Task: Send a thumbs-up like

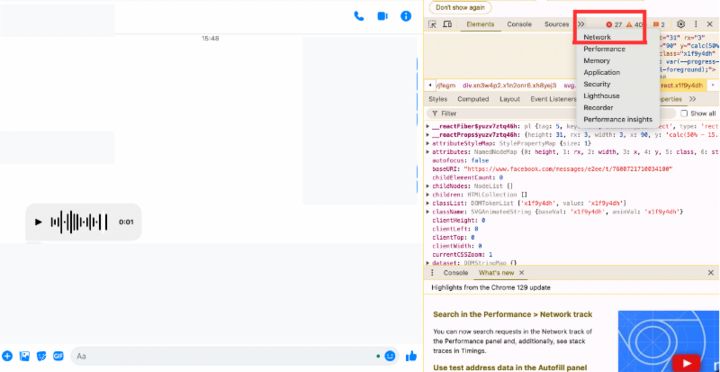Action: [411, 355]
